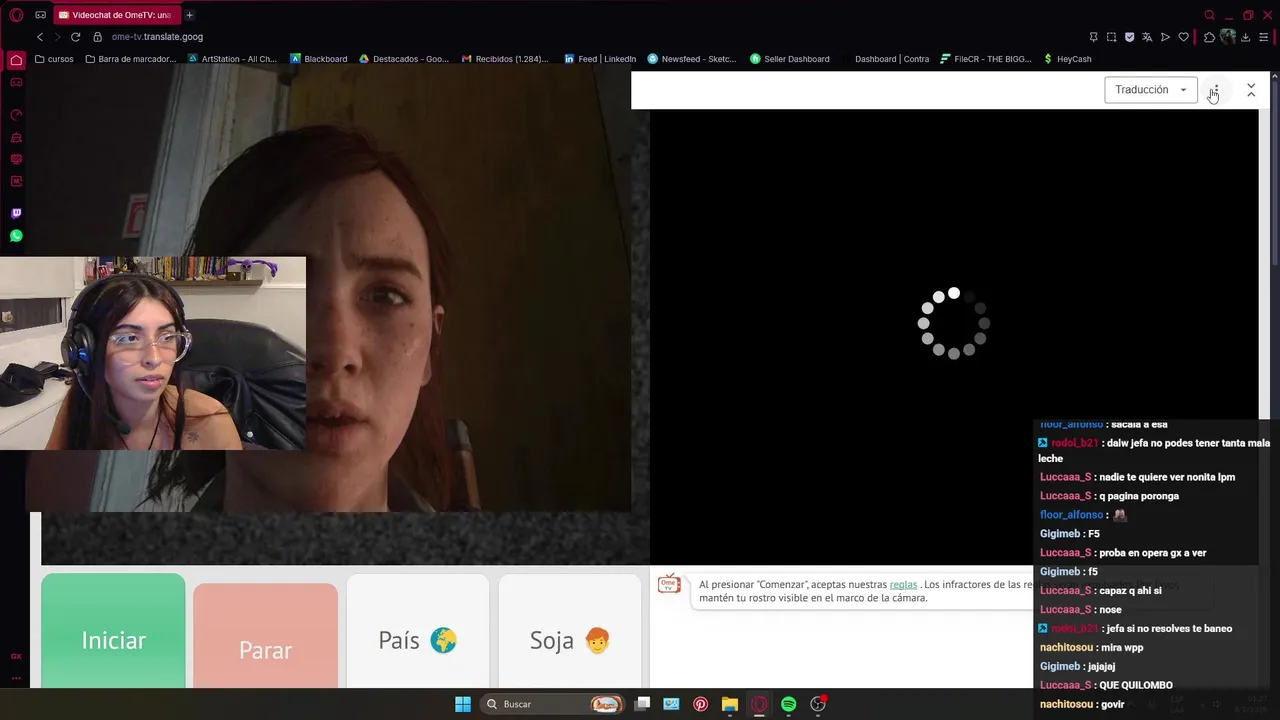Open Pinterest from the taskbar
Viewport: 1280px width, 720px height.
[x=700, y=704]
